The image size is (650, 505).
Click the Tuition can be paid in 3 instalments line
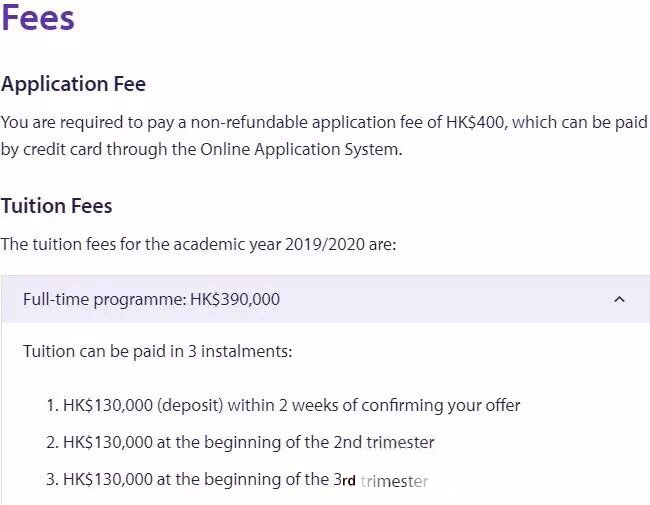click(158, 352)
